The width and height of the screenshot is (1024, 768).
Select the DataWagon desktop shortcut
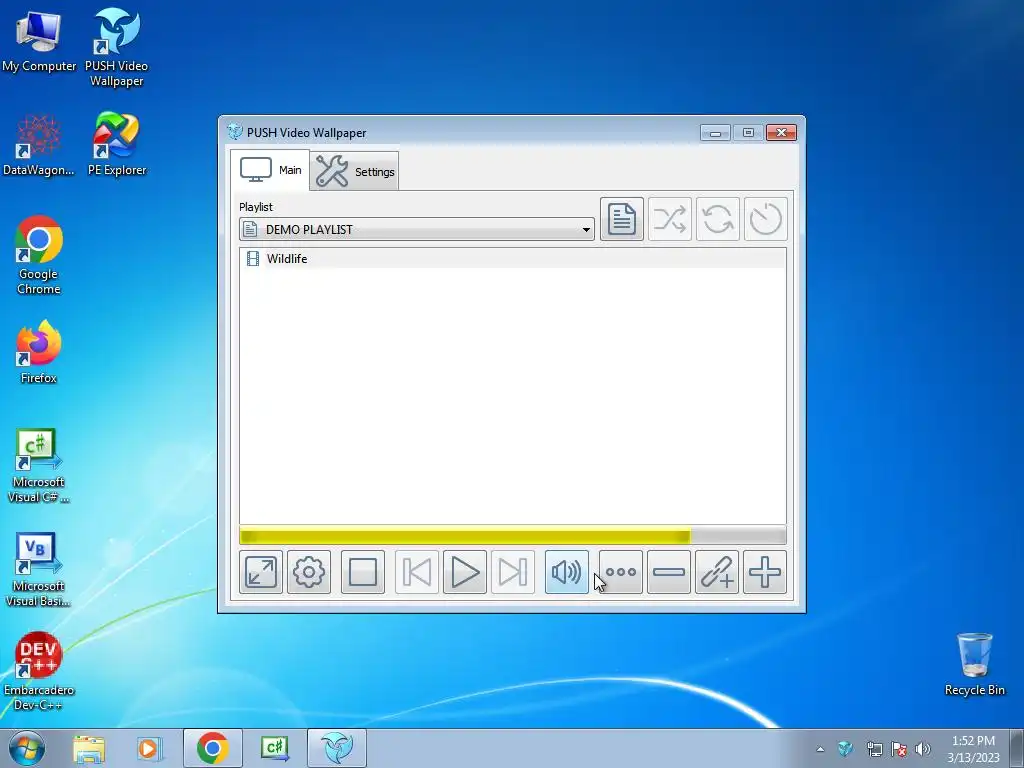39,144
